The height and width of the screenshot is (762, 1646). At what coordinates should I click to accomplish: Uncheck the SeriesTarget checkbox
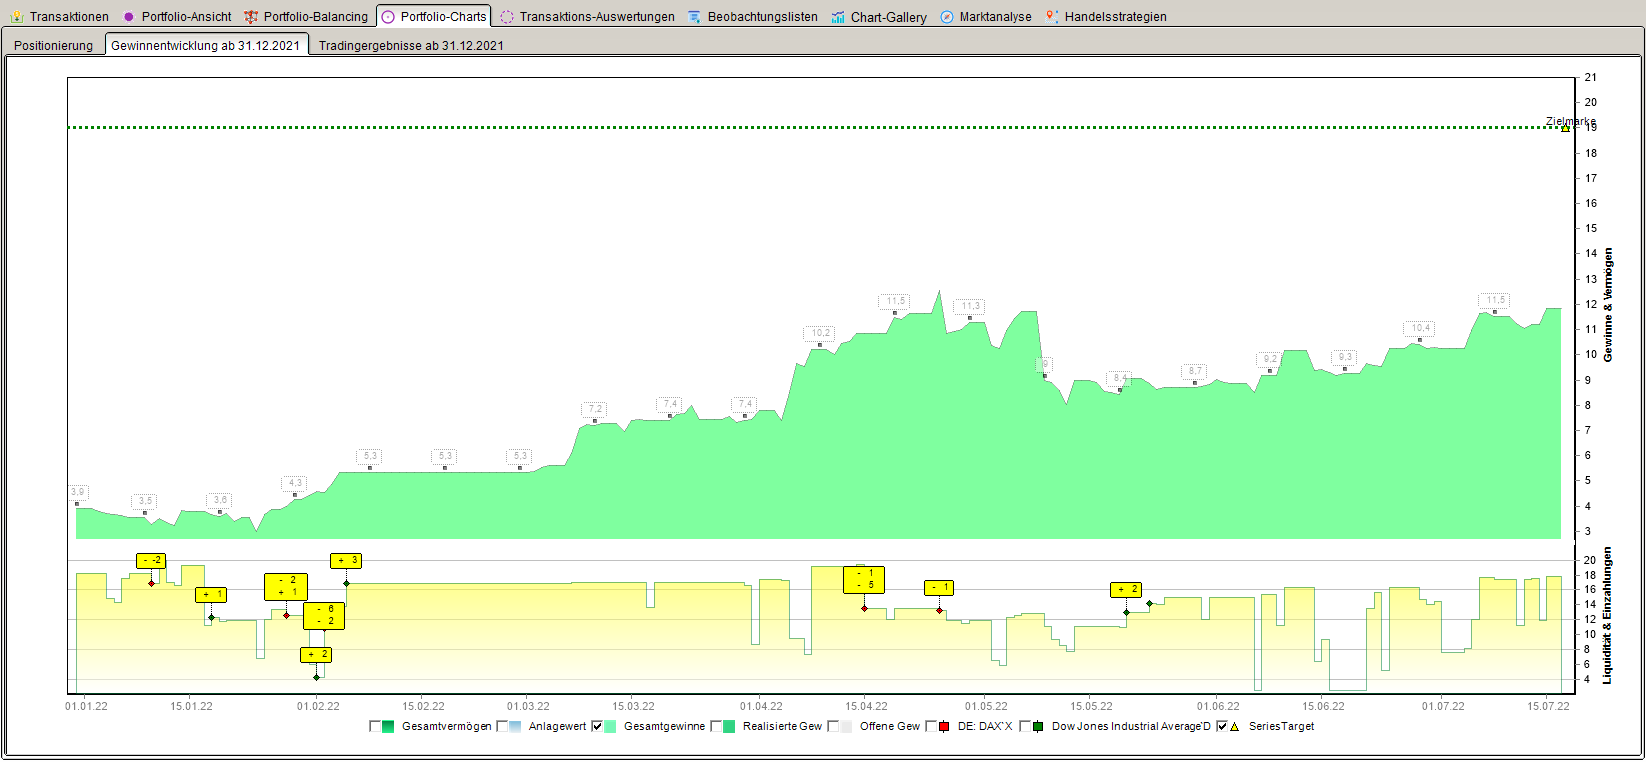[1221, 727]
